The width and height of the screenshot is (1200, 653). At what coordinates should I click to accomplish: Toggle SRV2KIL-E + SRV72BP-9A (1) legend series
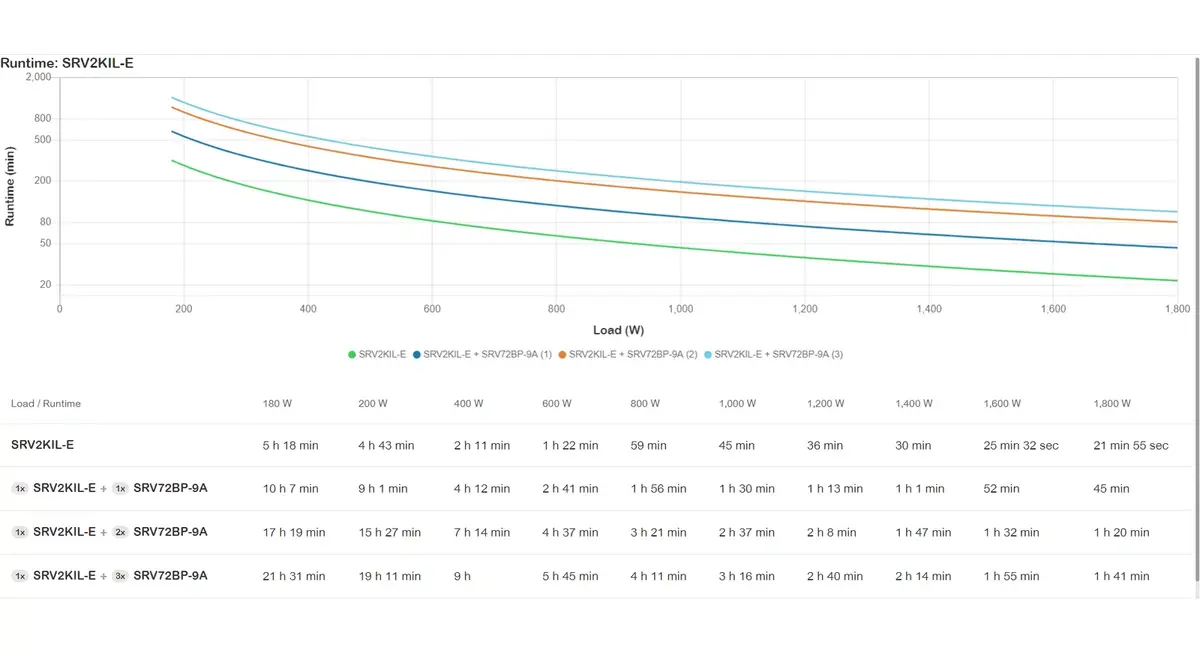[482, 354]
